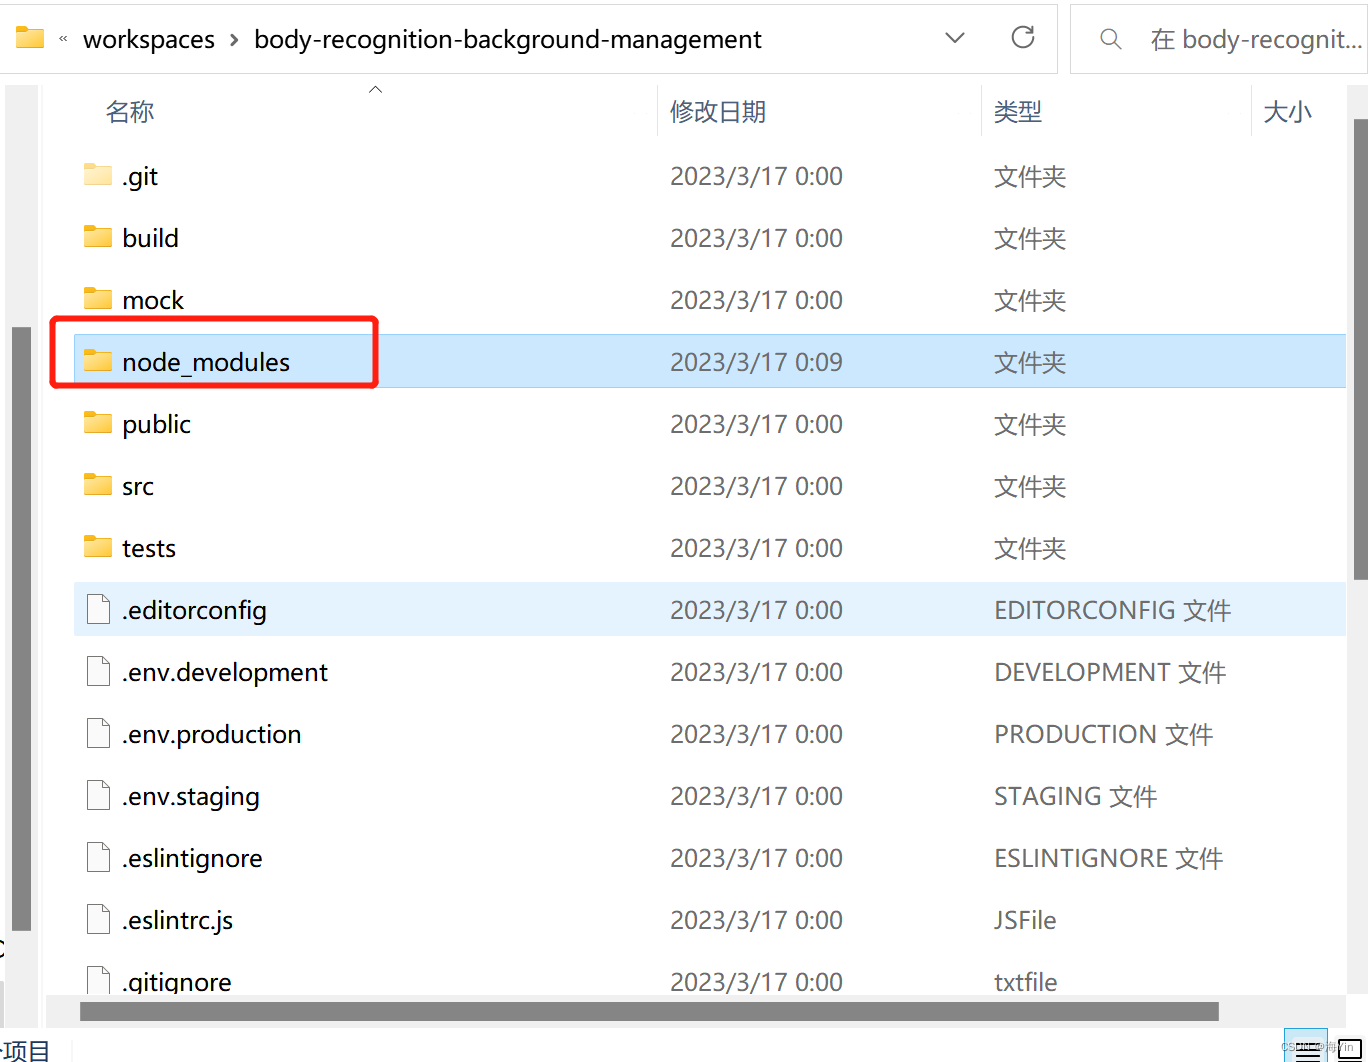
Task: Sort by the 大小 column header
Action: click(1288, 111)
